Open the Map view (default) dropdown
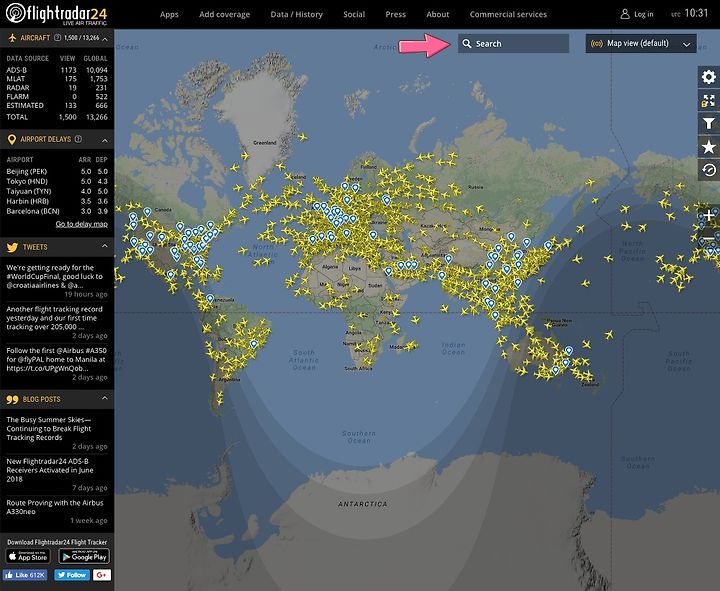Viewport: 720px width, 591px height. point(641,44)
